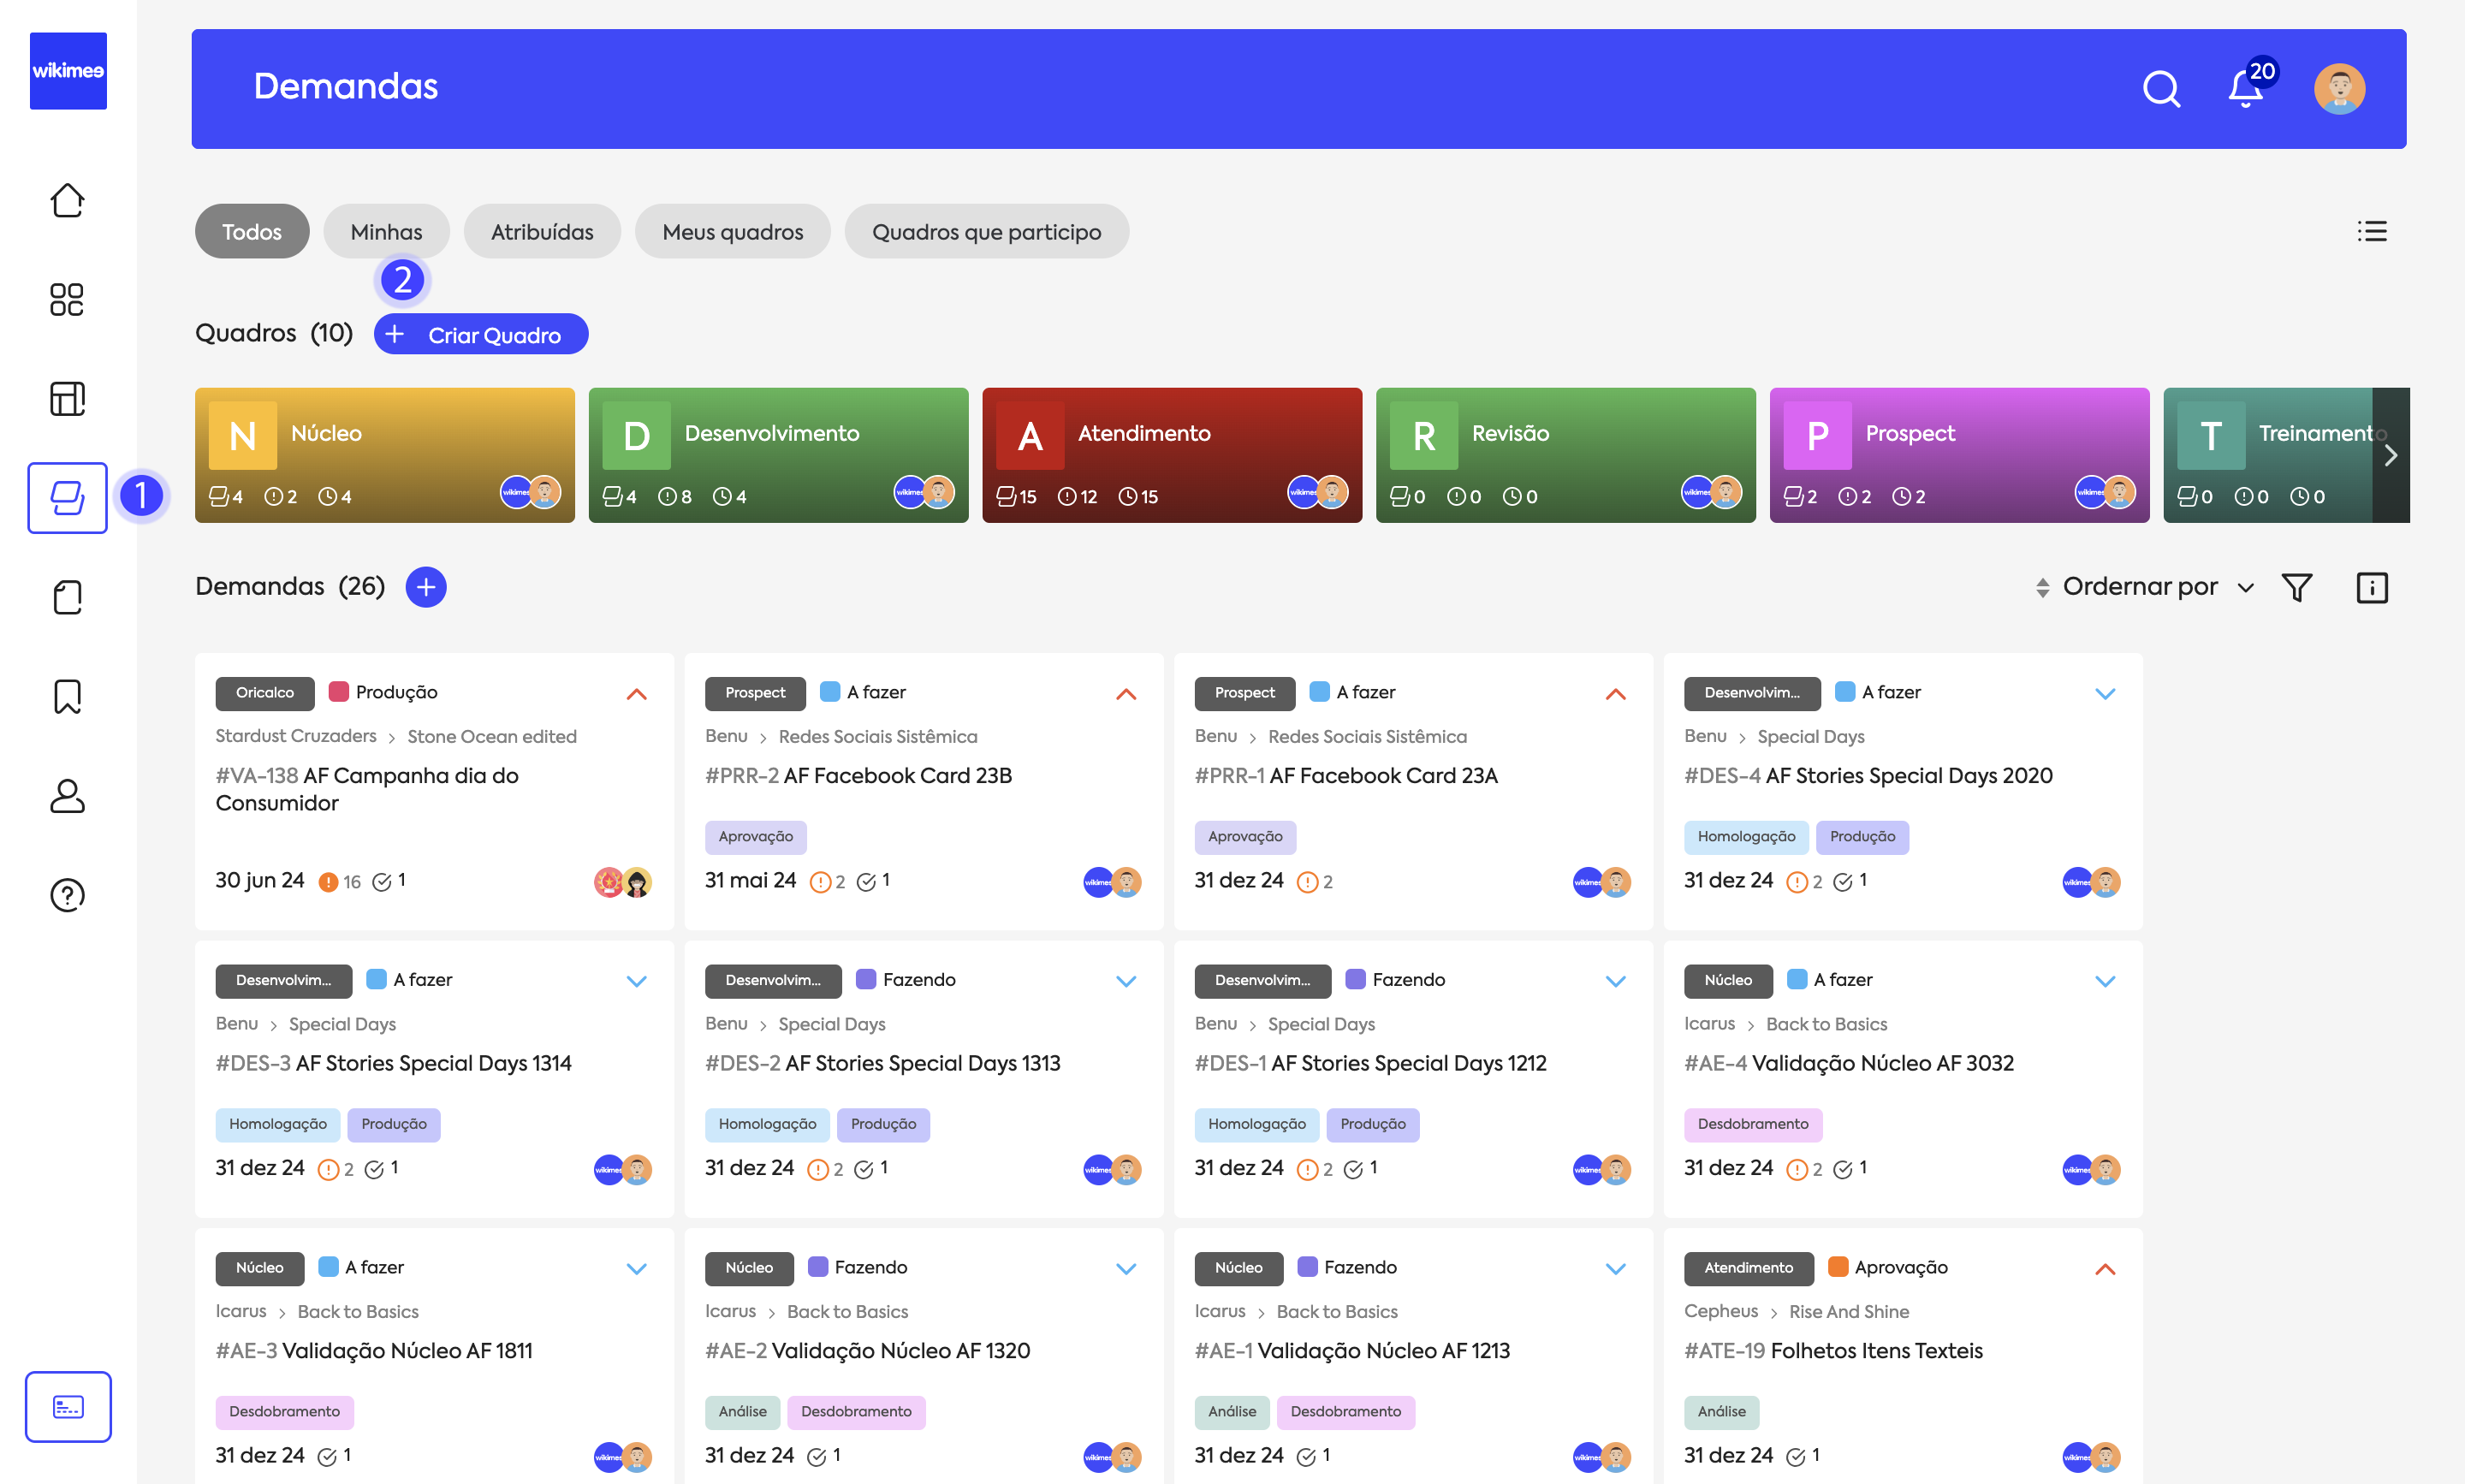Viewport: 2465px width, 1484px height.
Task: Select the Minhas filter tab
Action: click(386, 232)
